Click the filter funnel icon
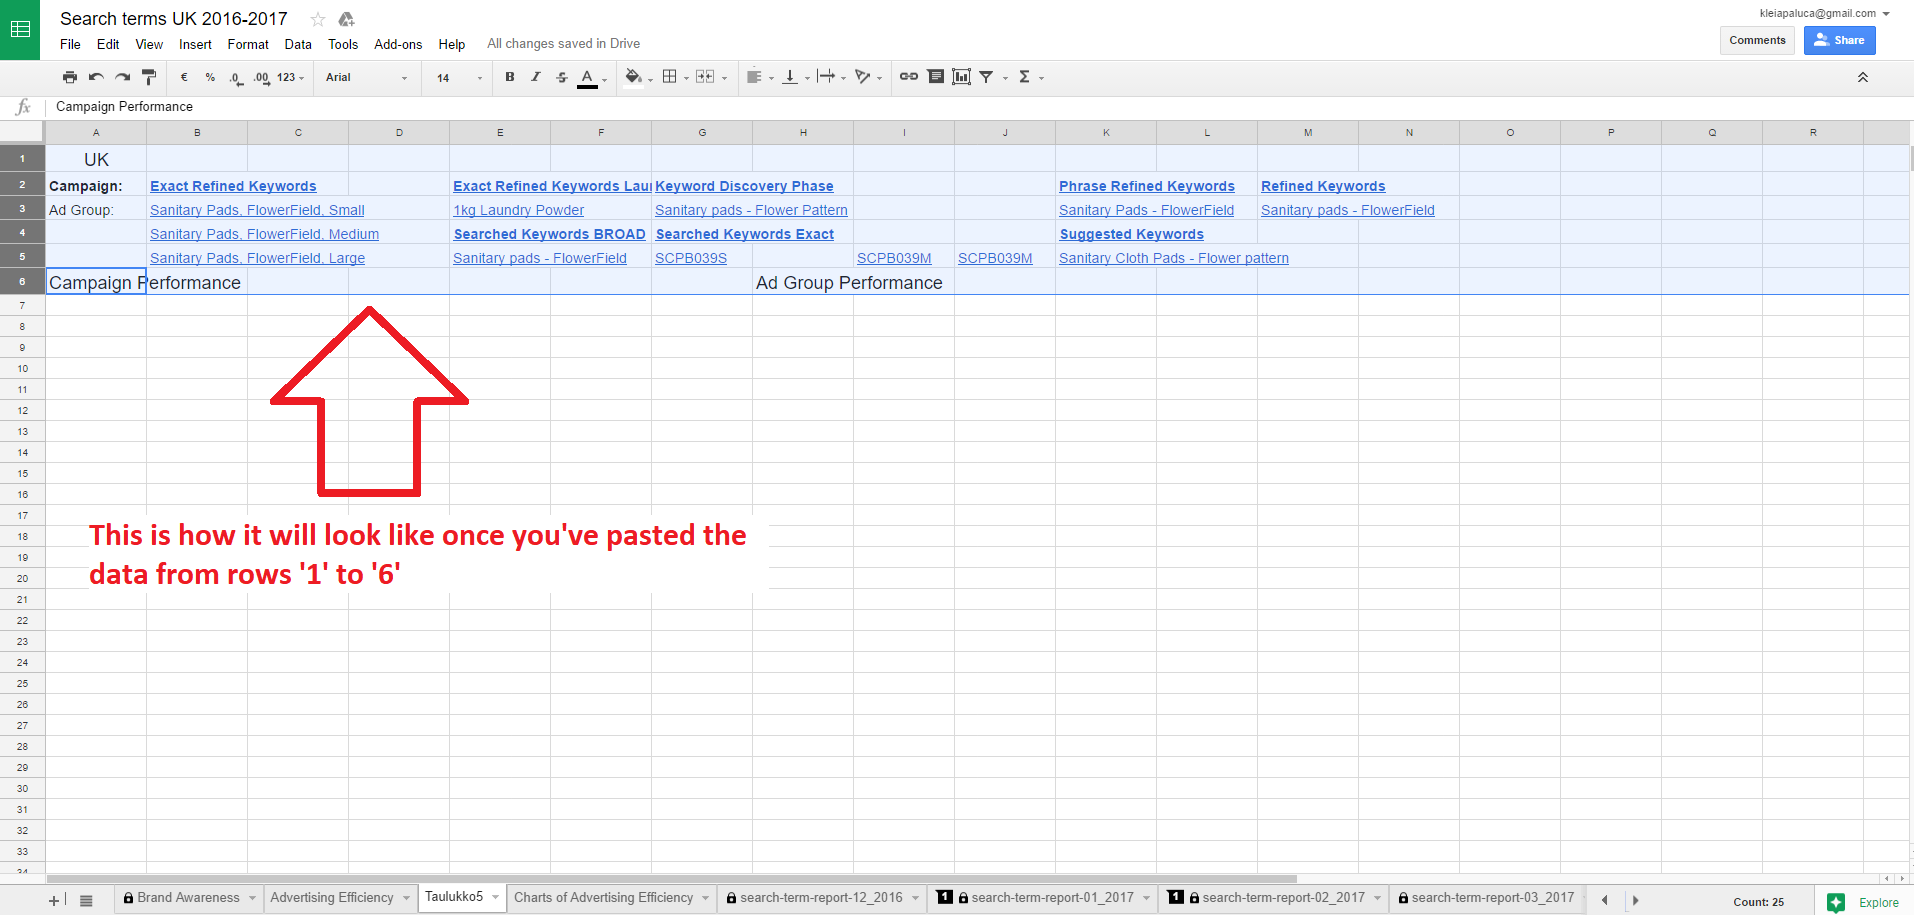Image resolution: width=1914 pixels, height=915 pixels. 987,77
